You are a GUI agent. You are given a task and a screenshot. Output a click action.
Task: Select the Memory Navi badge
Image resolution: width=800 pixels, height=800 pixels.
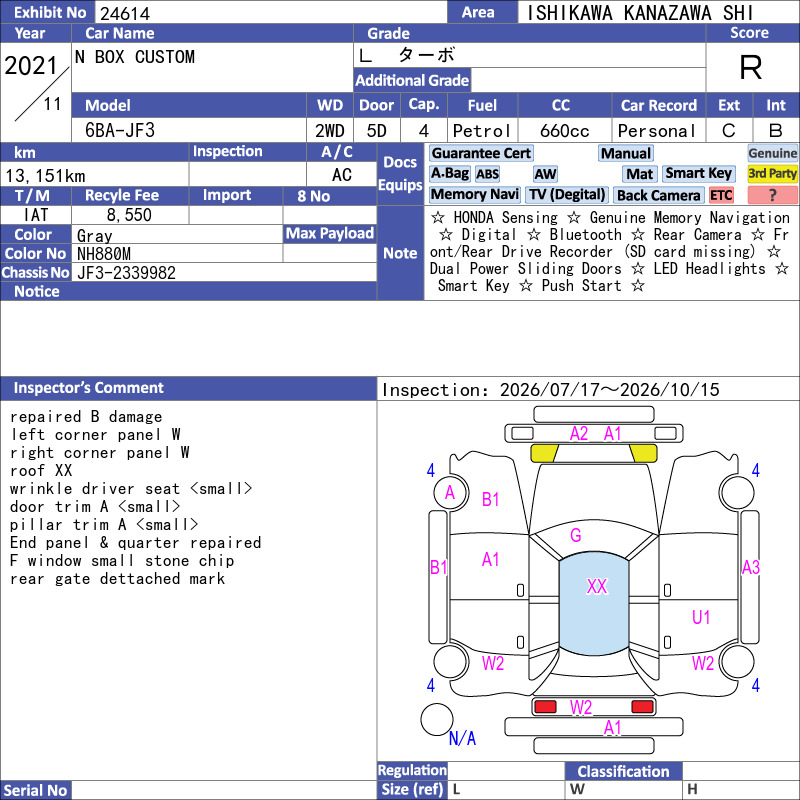coord(474,195)
